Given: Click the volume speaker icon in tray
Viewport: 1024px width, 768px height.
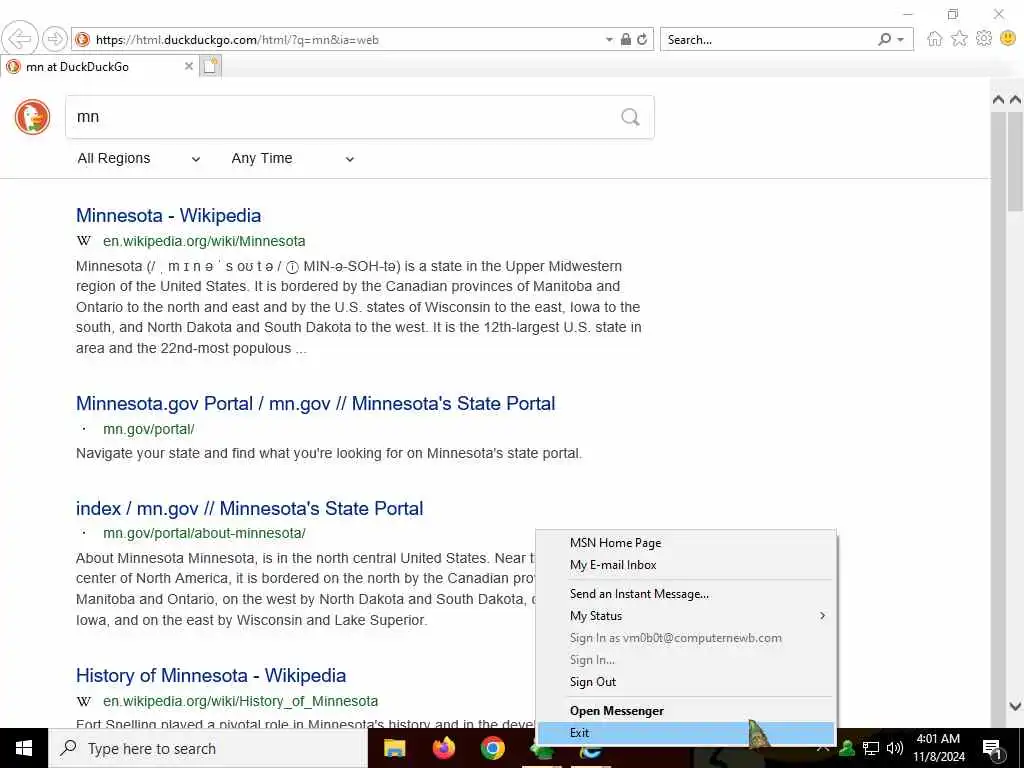Looking at the screenshot, I should (x=895, y=748).
